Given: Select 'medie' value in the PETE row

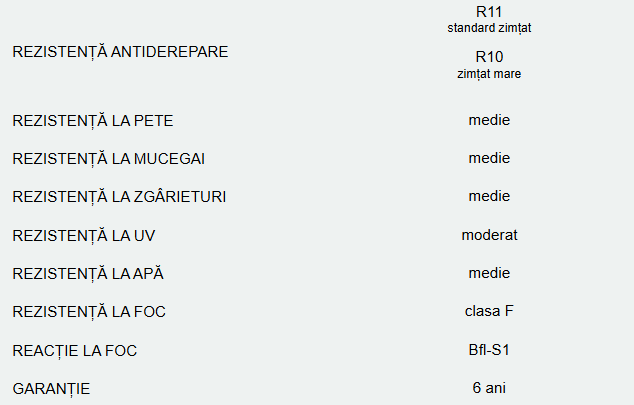Looking at the screenshot, I should pyautogui.click(x=489, y=121).
